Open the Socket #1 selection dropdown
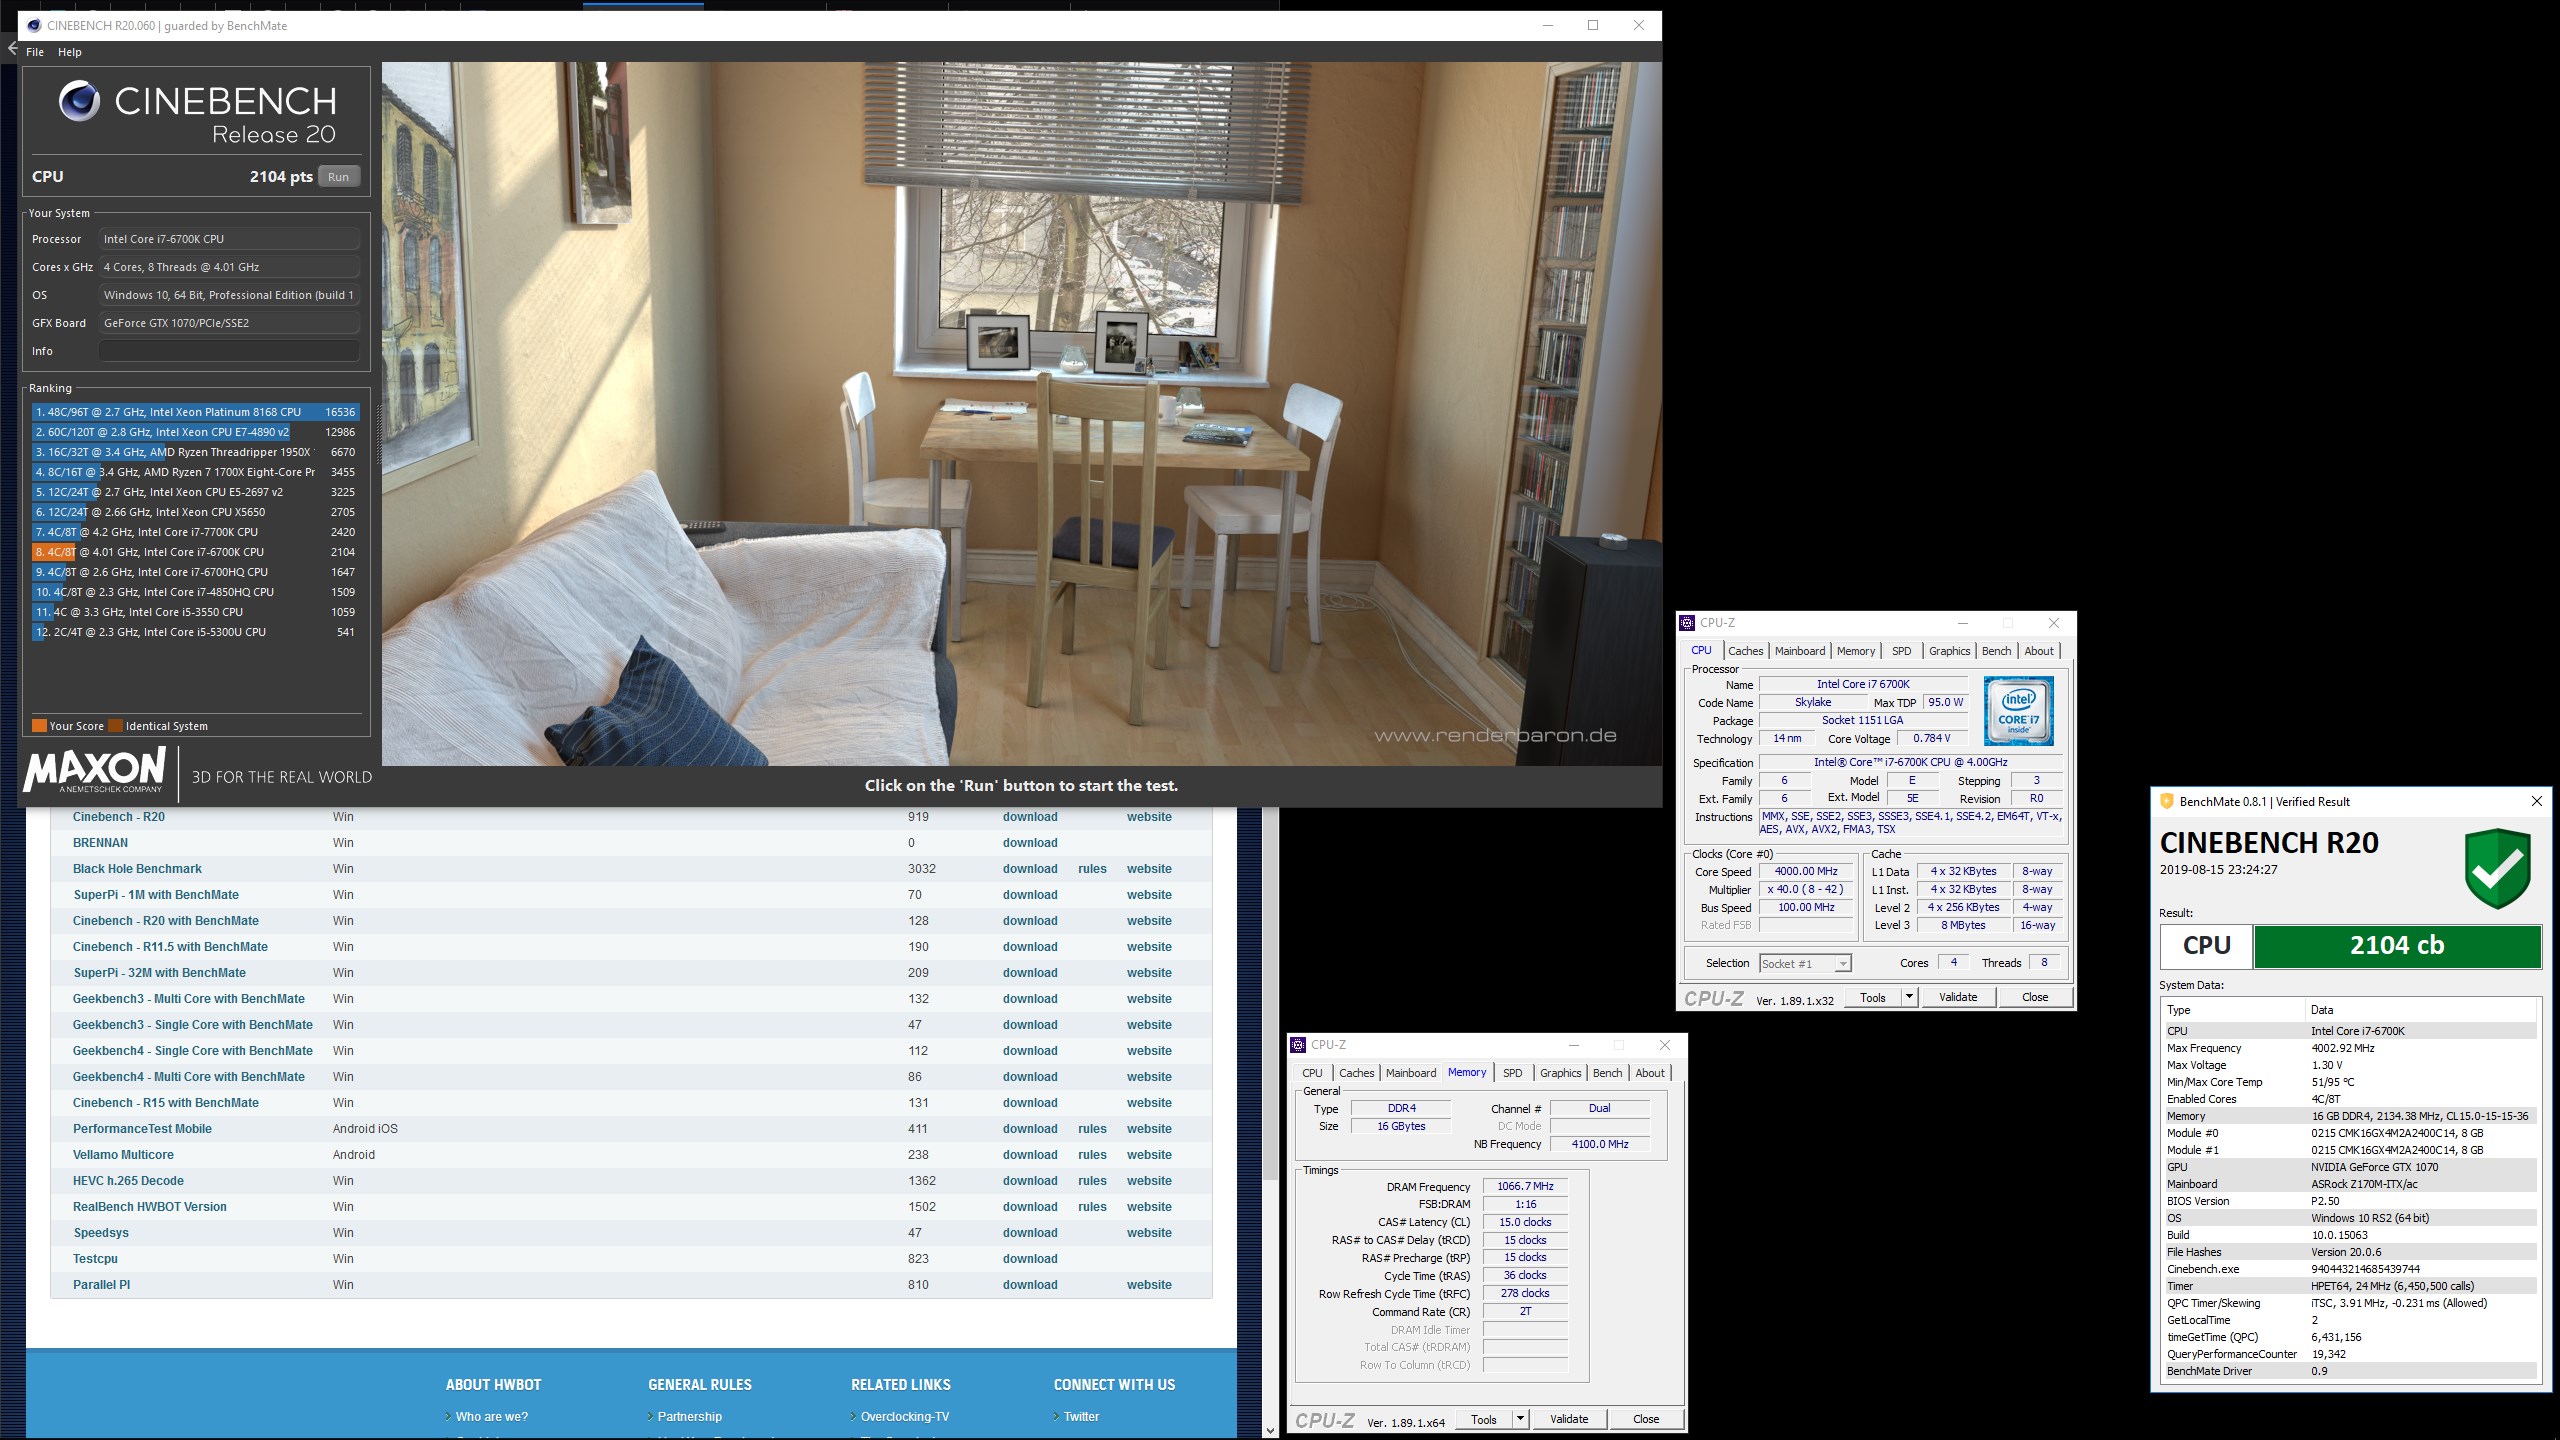The image size is (2560, 1440). pyautogui.click(x=1805, y=964)
